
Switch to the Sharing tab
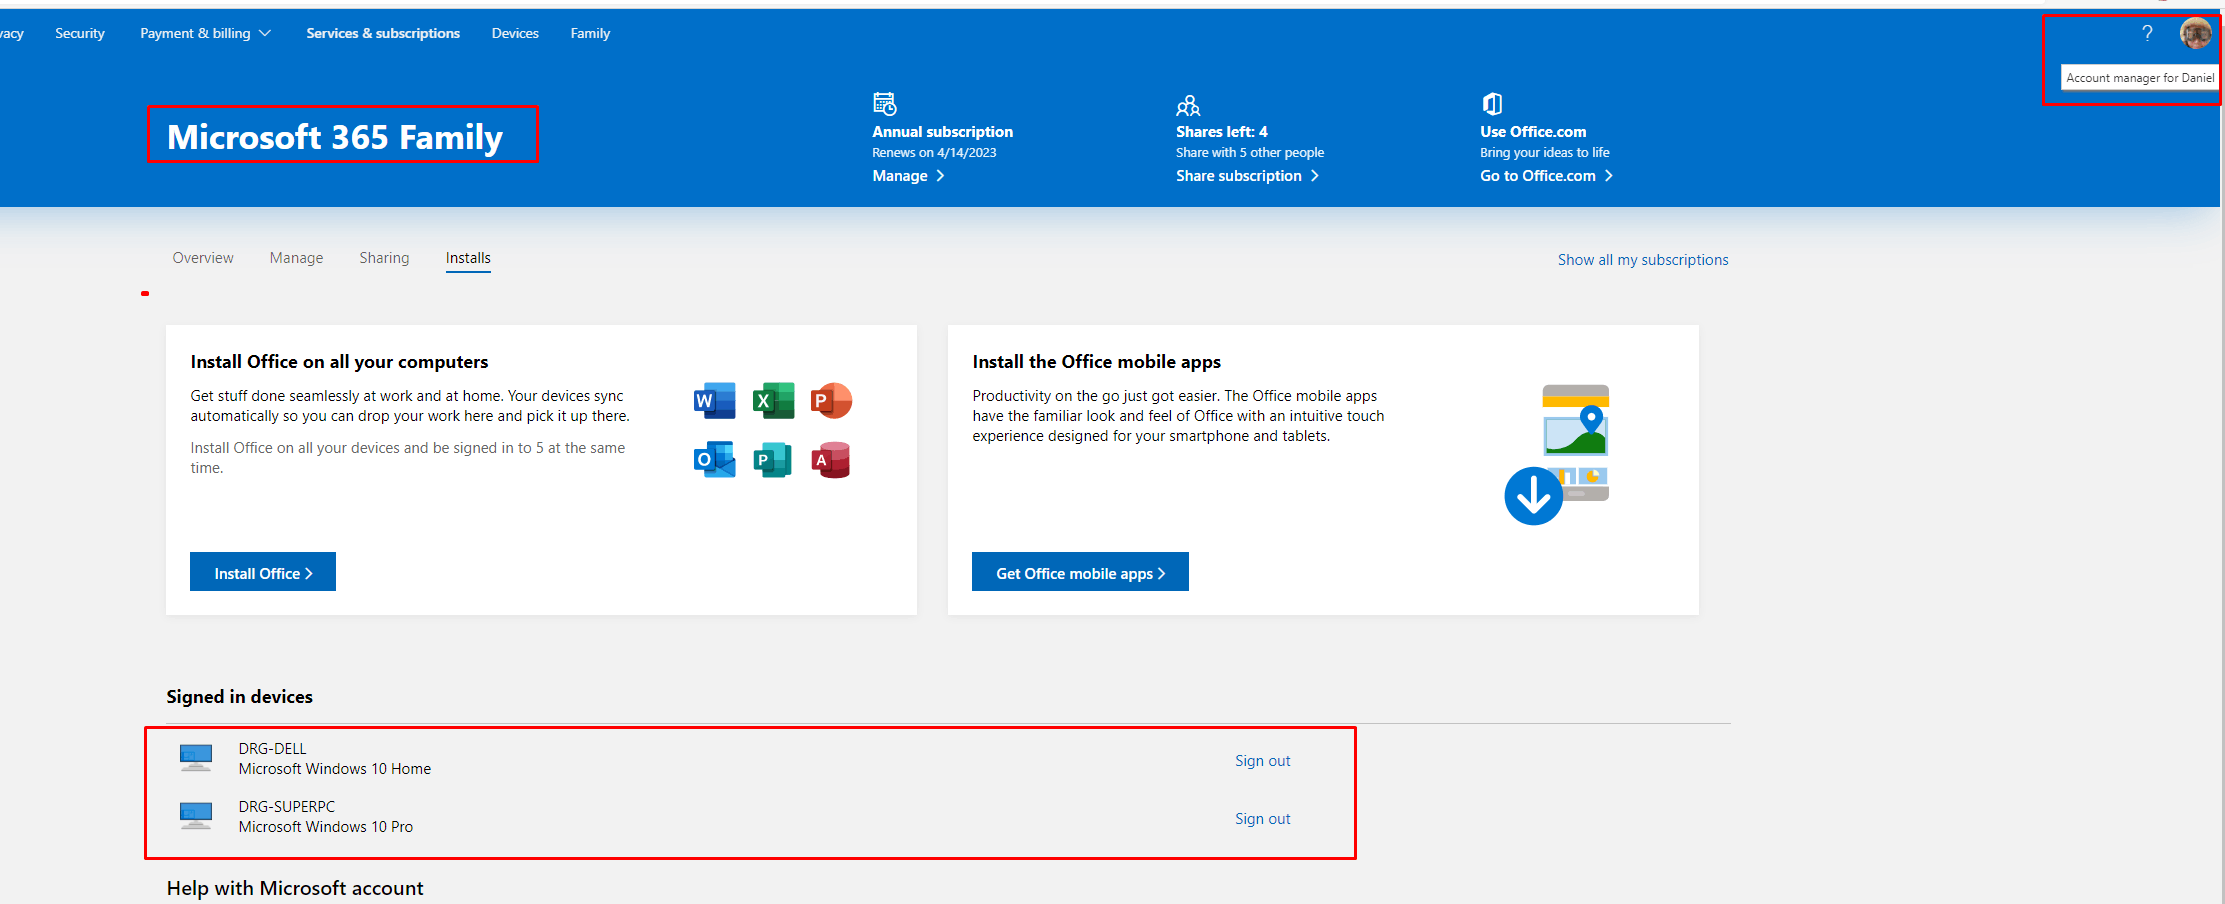[384, 258]
